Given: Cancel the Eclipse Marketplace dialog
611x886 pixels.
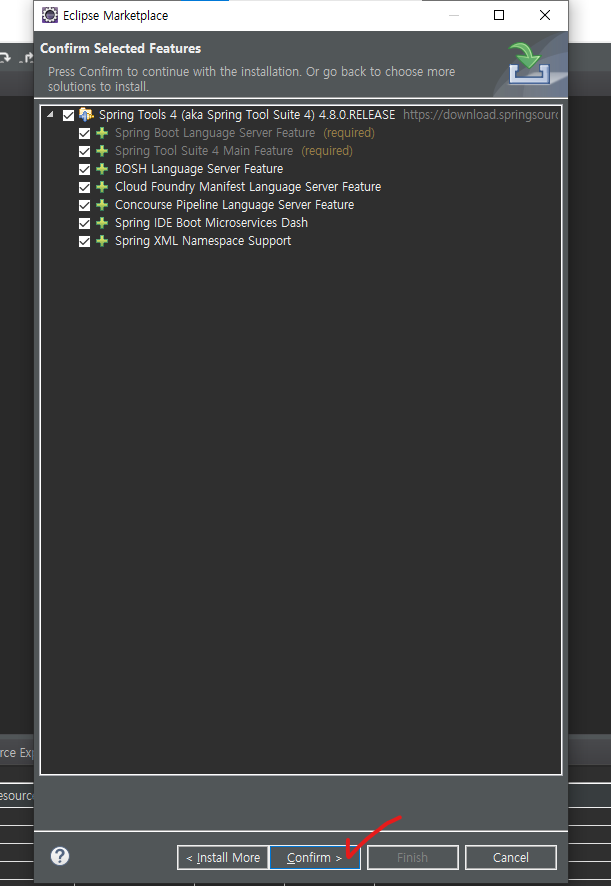Looking at the screenshot, I should point(510,857).
